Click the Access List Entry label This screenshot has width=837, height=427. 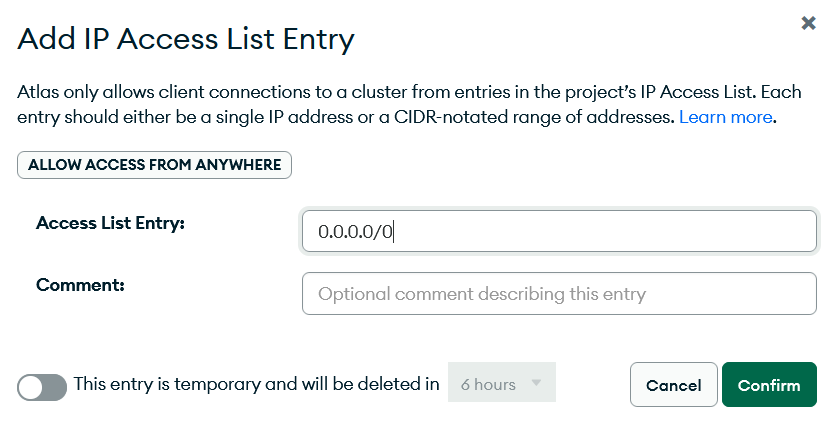click(110, 223)
